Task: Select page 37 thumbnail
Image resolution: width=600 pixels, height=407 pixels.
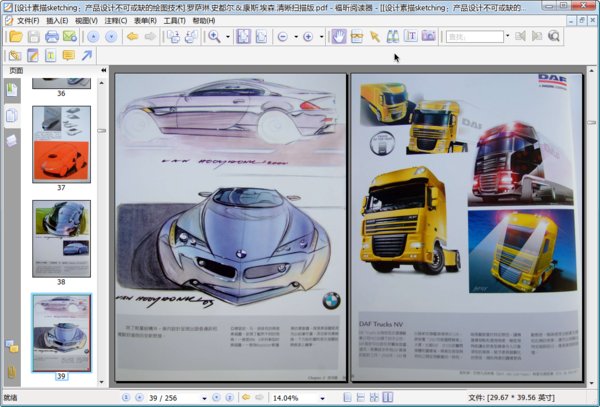Action: [61, 143]
